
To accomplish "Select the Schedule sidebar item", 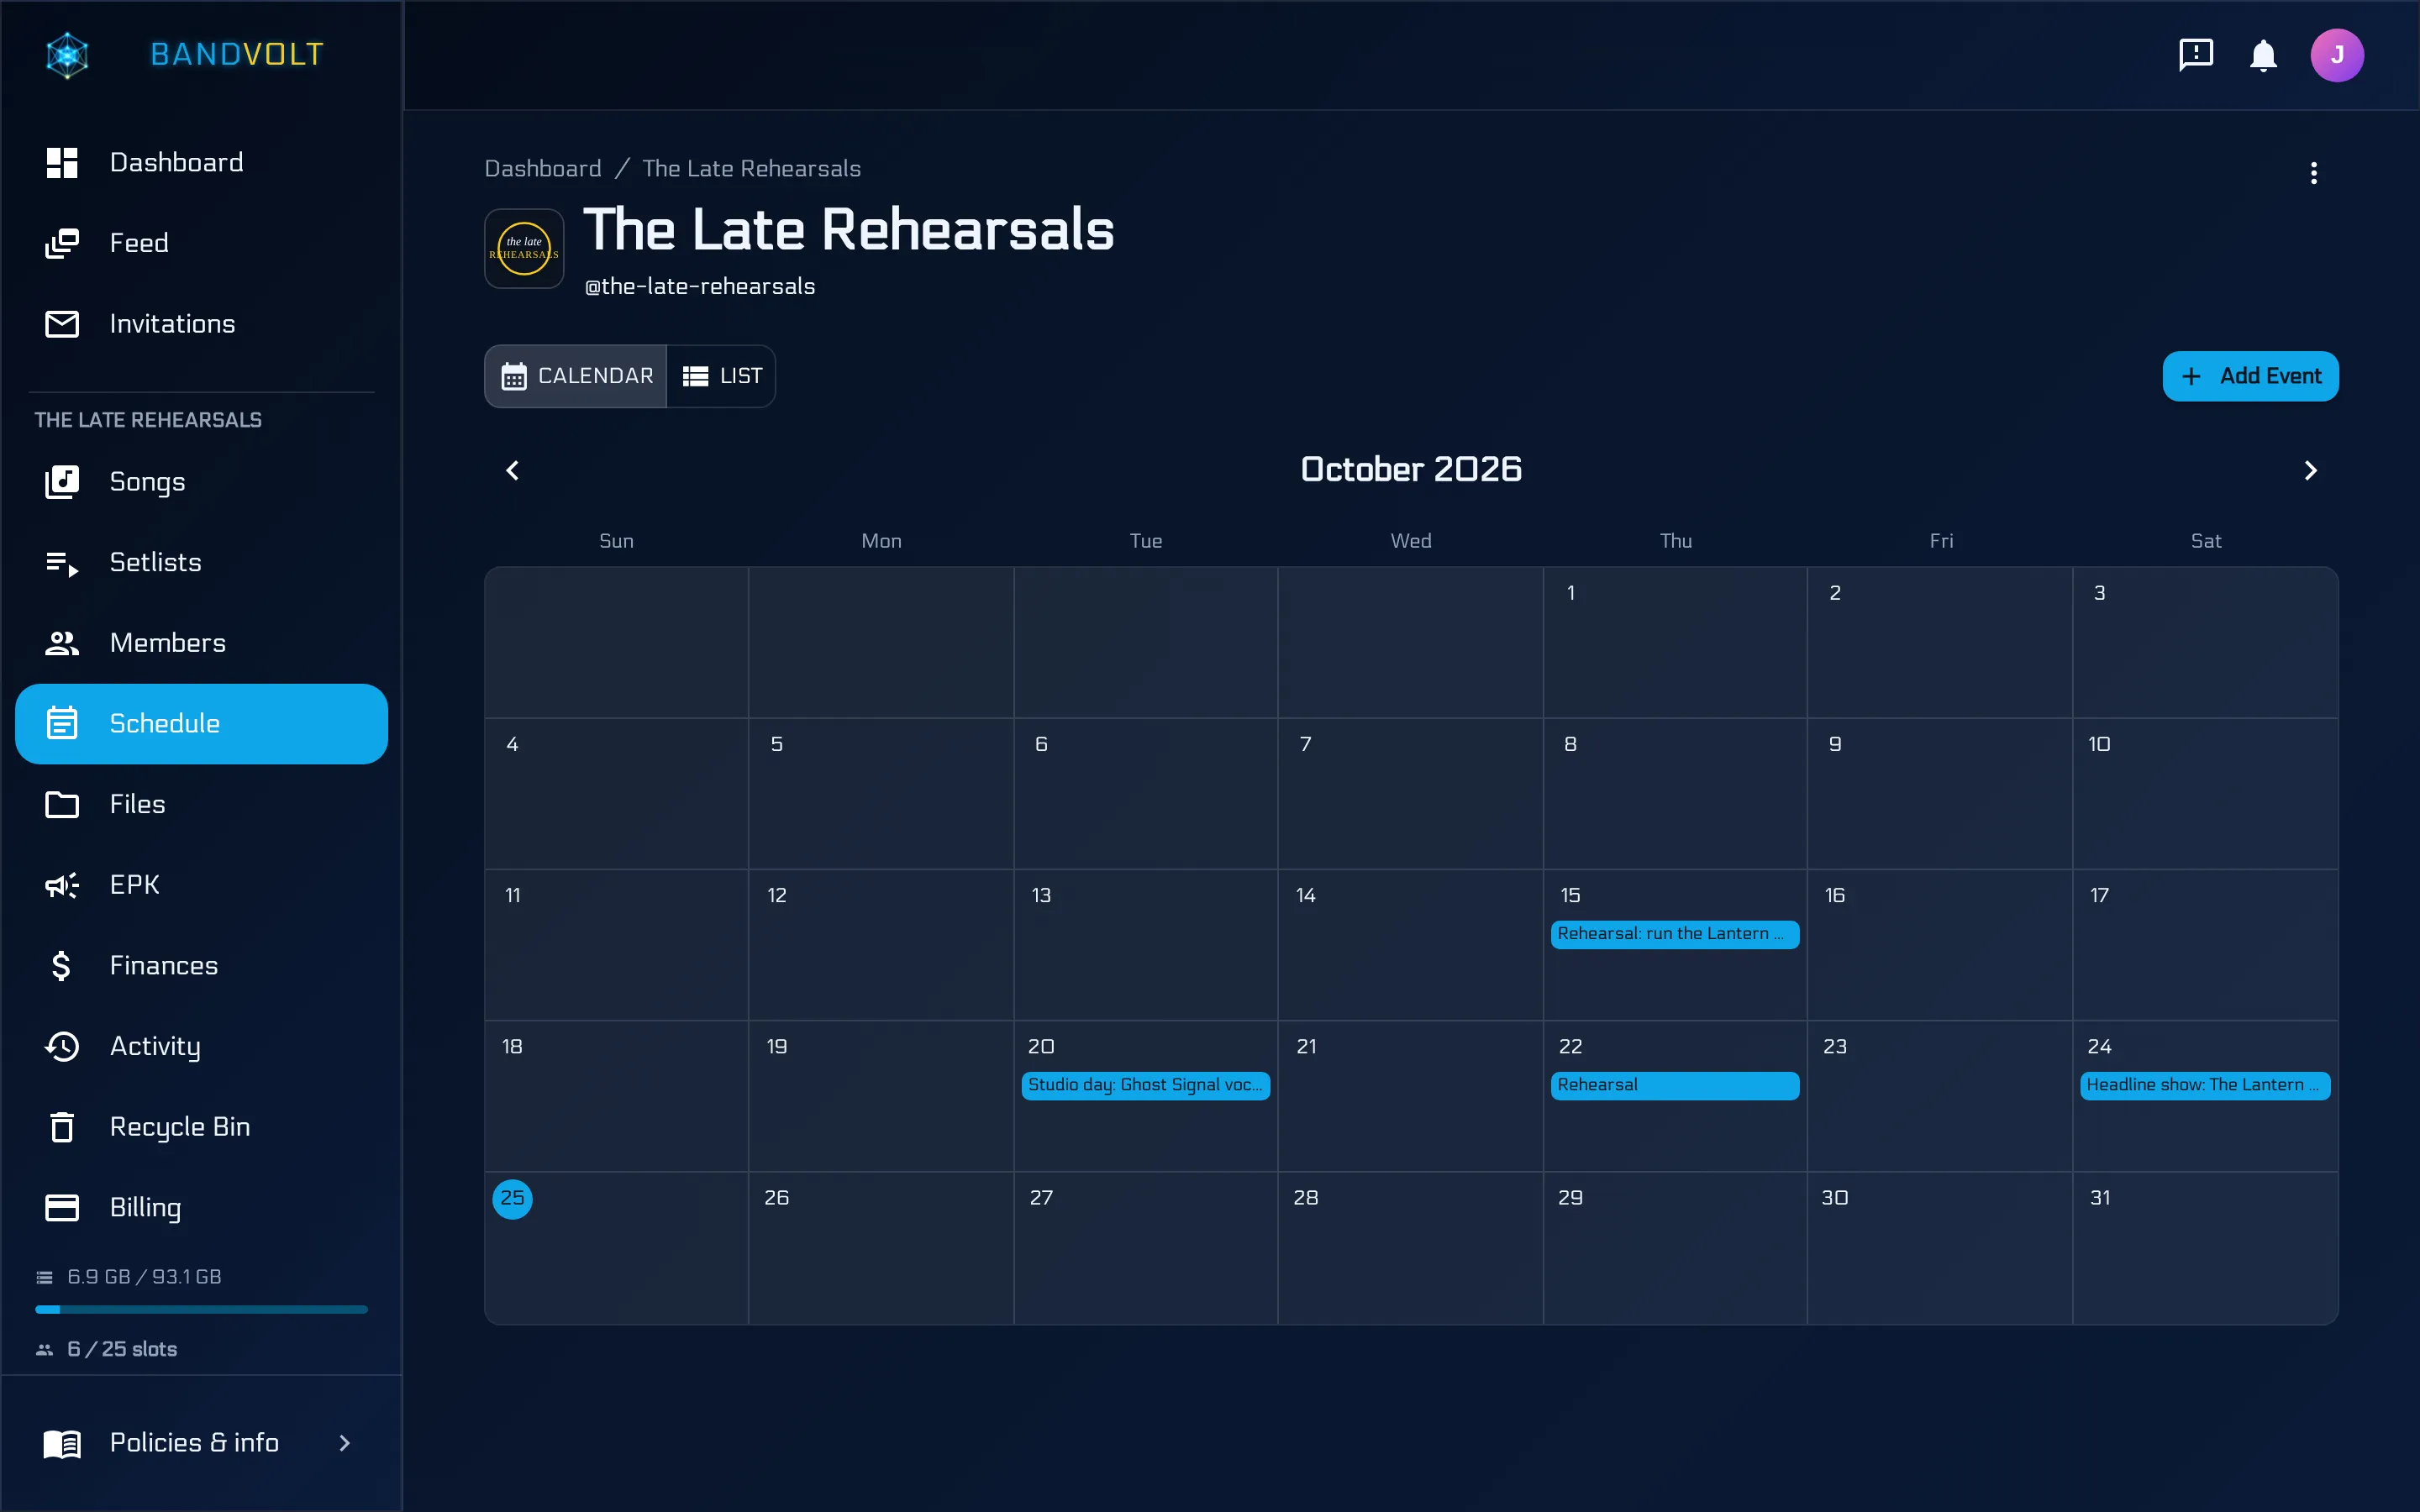I will [x=201, y=724].
